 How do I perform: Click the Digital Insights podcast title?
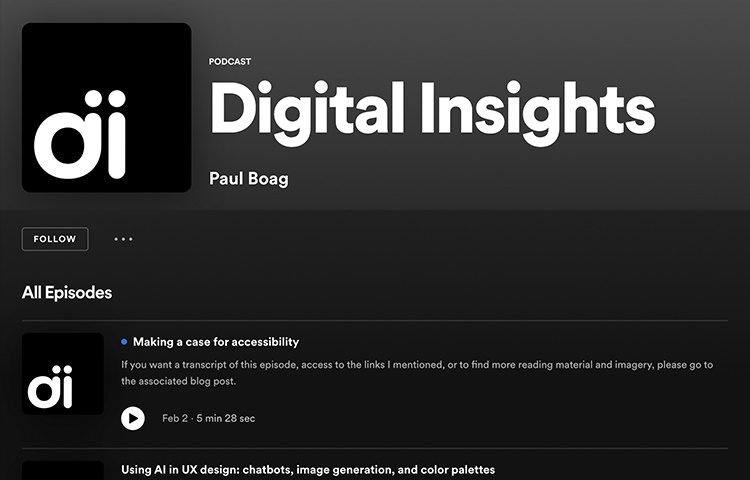[432, 114]
